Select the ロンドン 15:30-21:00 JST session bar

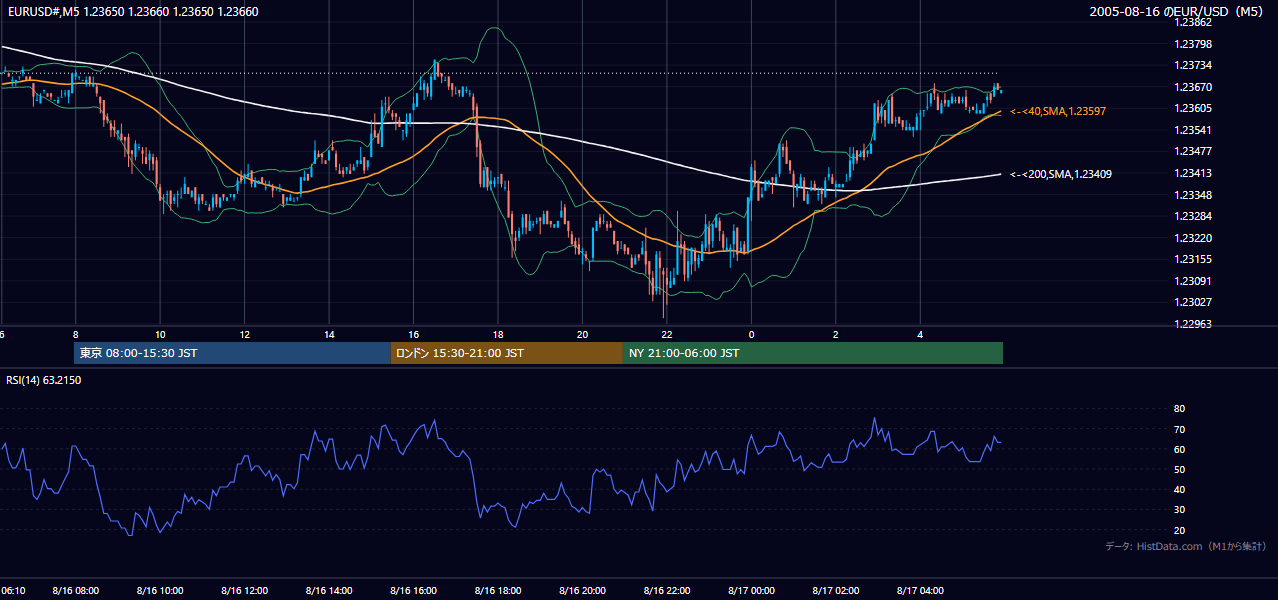tap(506, 353)
